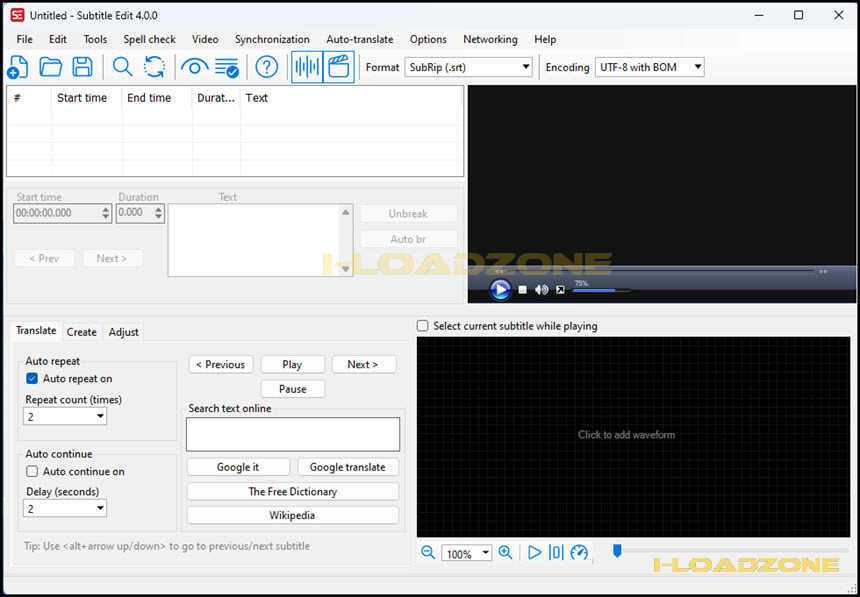Open the Spell check menu

tap(149, 40)
